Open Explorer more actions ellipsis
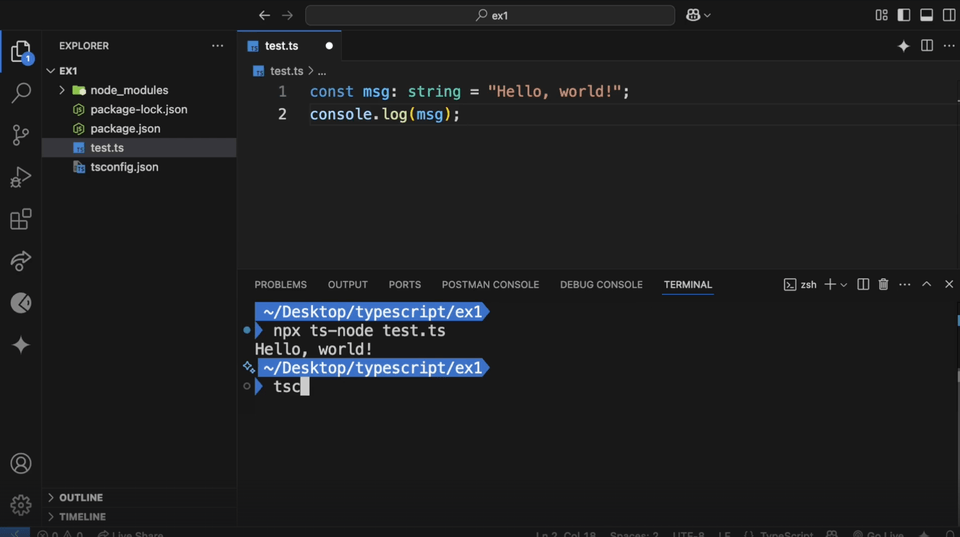Screen dimensions: 960x537 [x=217, y=46]
